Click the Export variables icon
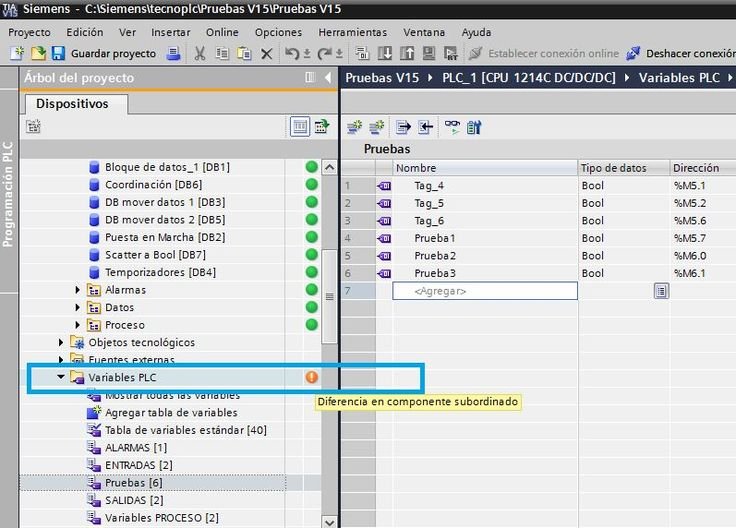 click(403, 127)
